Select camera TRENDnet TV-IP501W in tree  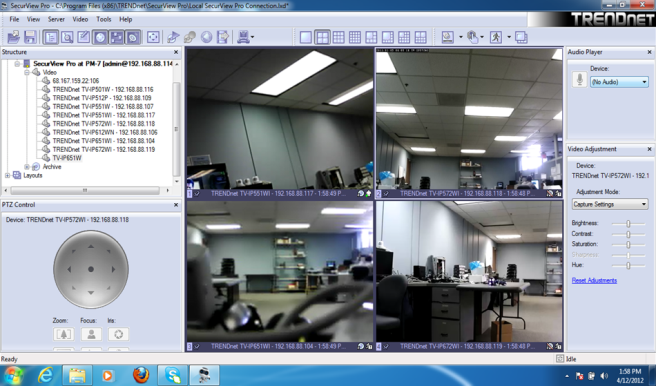[103, 89]
